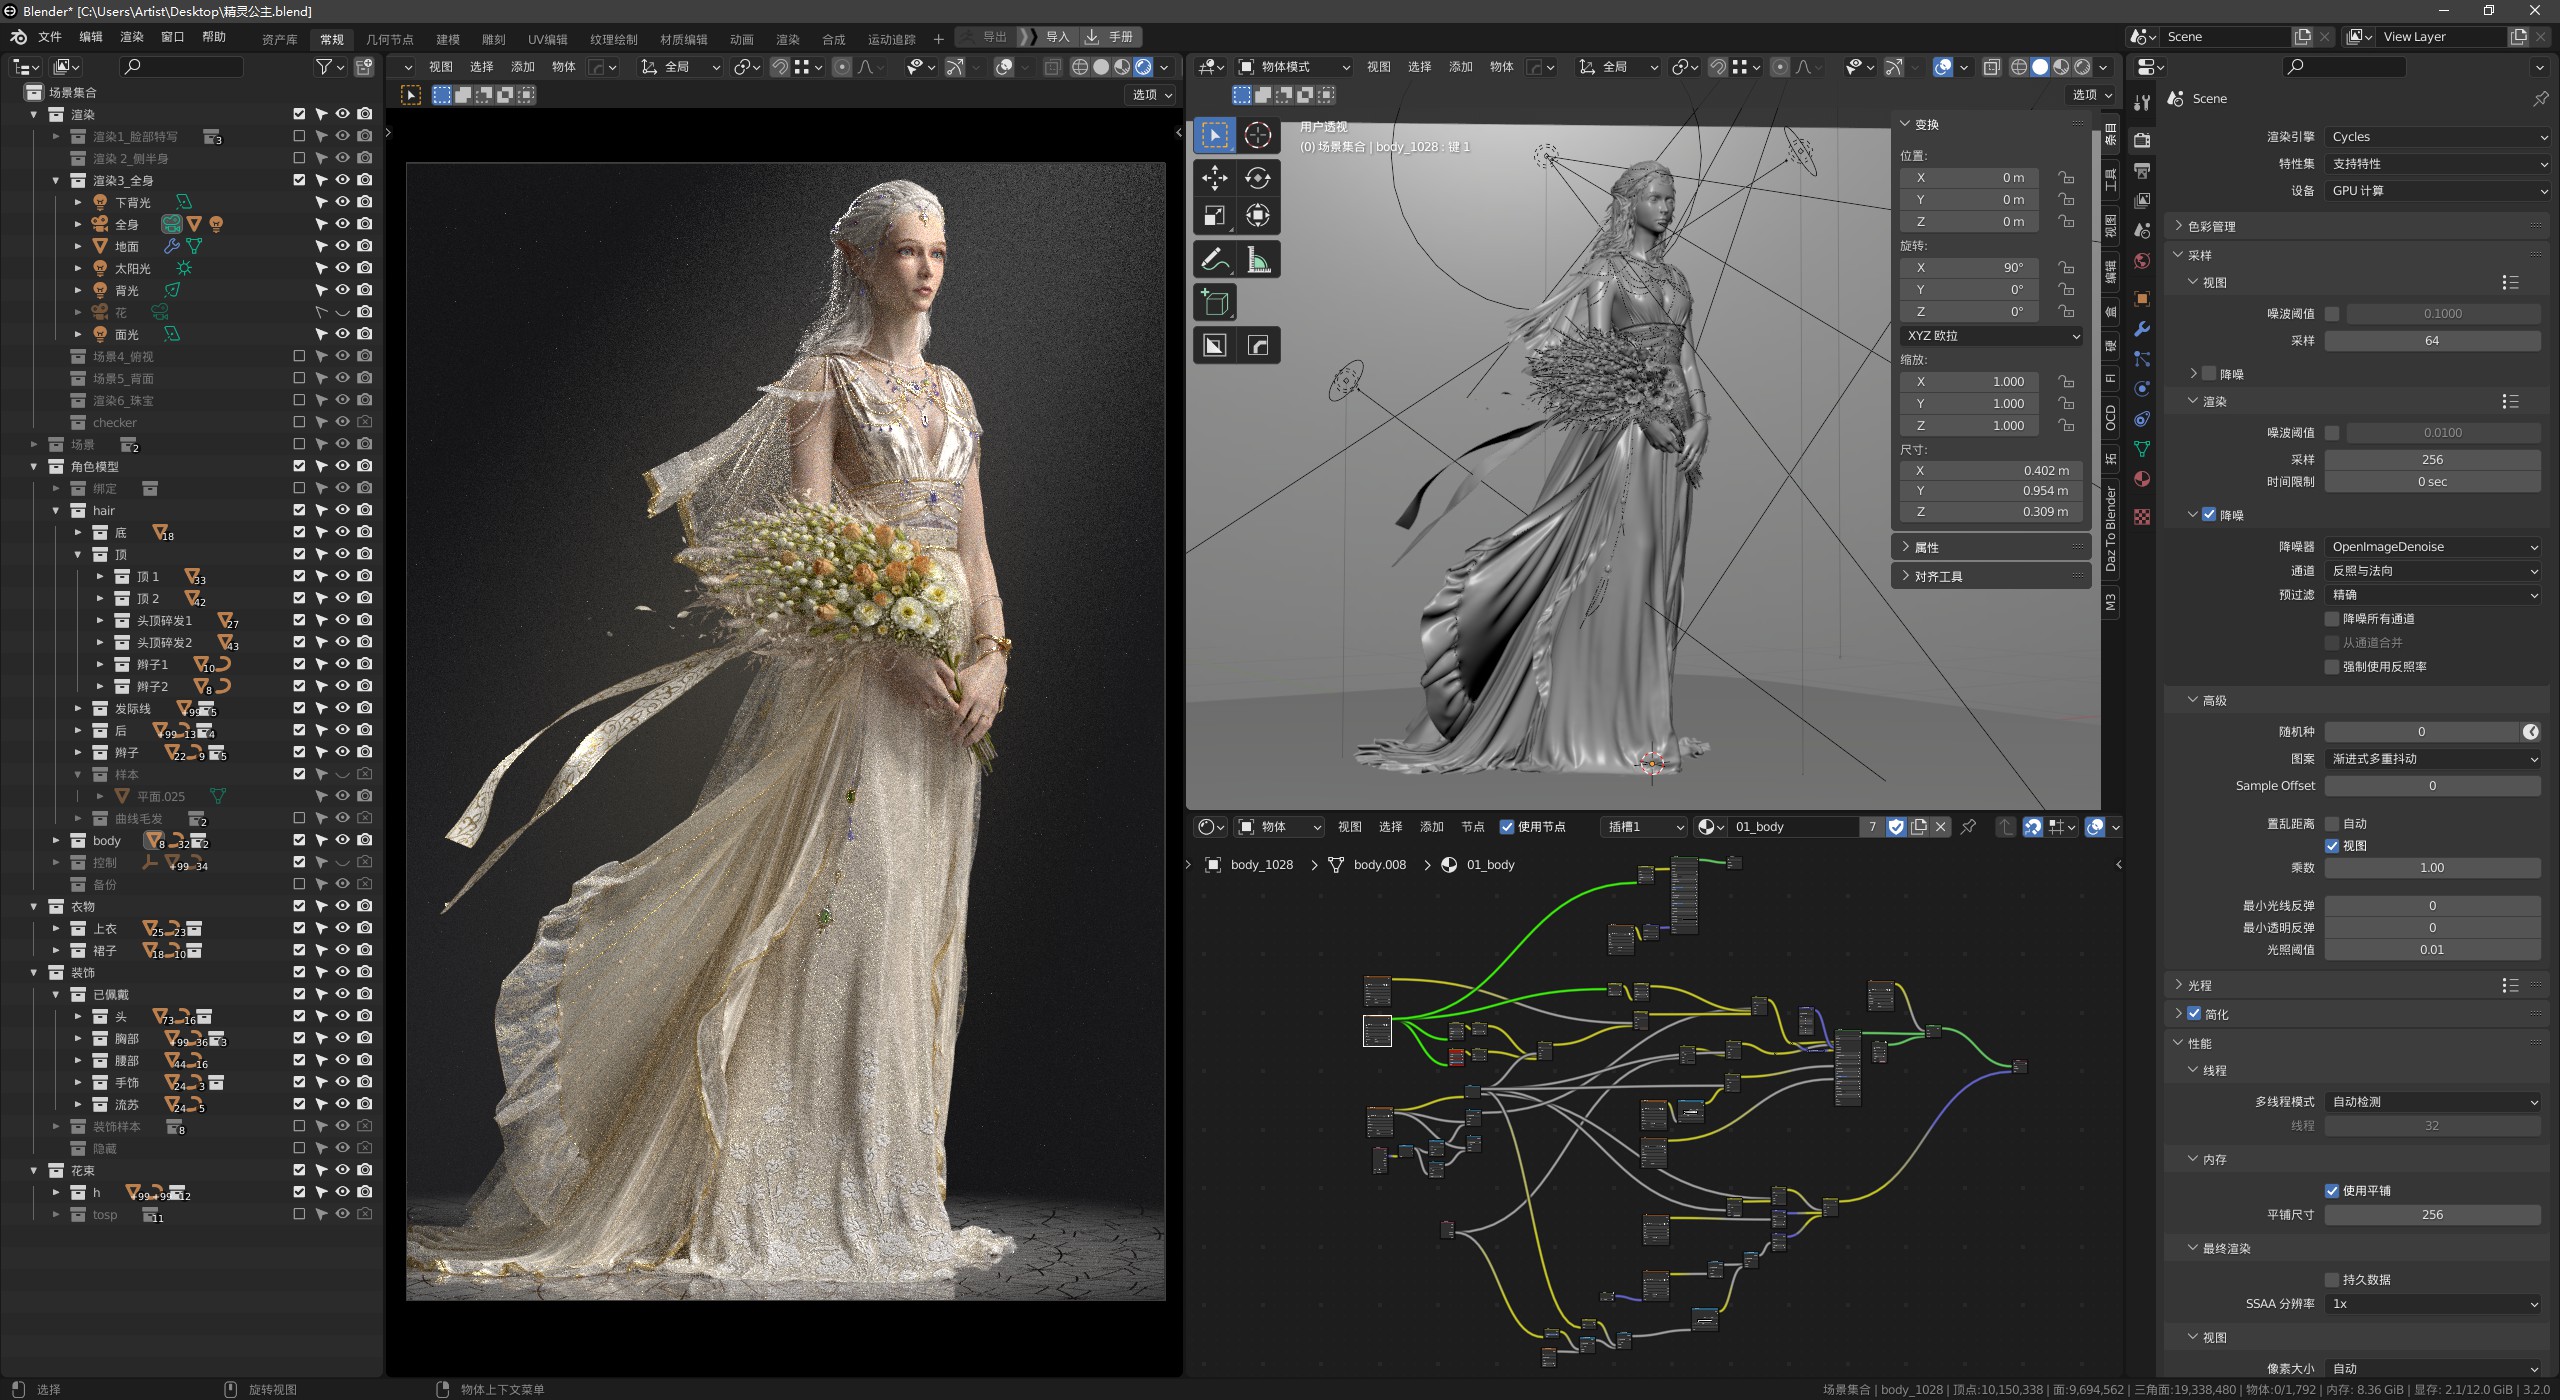Open the World properties tab icon
Image resolution: width=2560 pixels, height=1400 pixels.
coord(2142,261)
